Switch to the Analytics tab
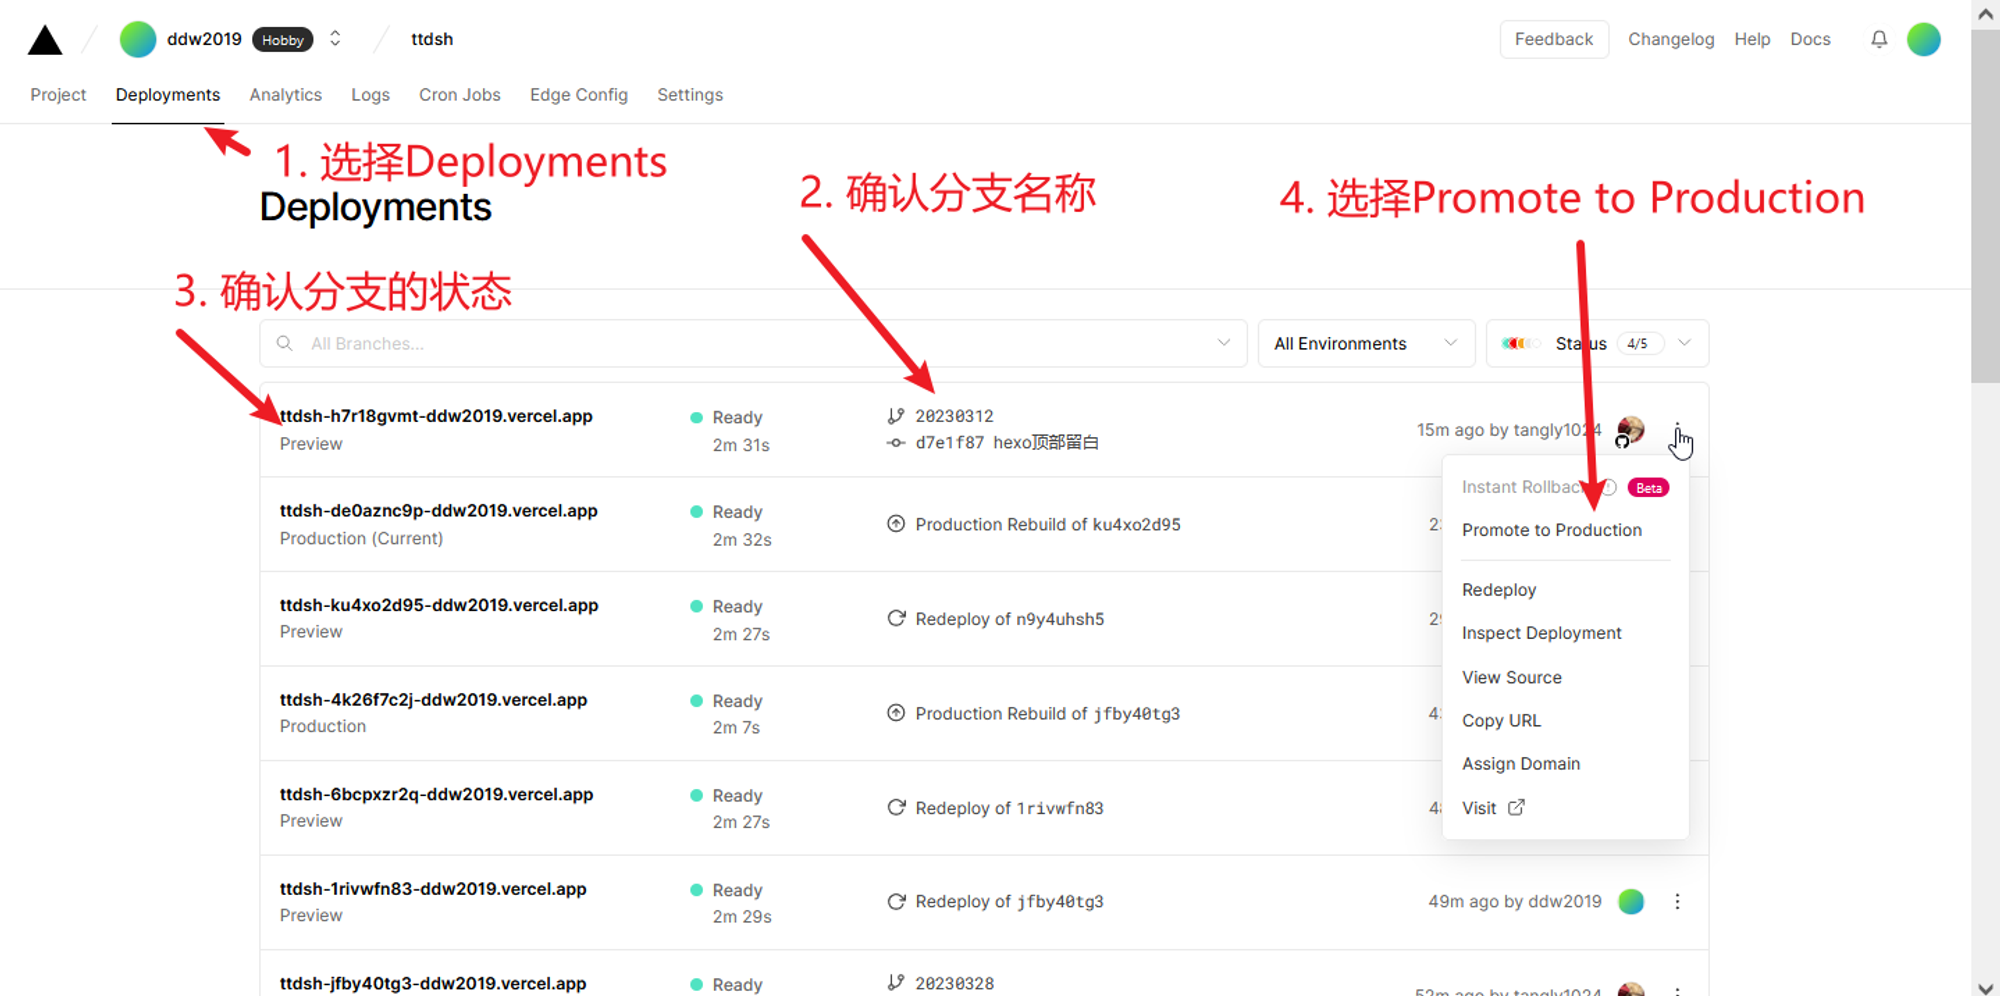The image size is (2000, 996). [x=285, y=94]
